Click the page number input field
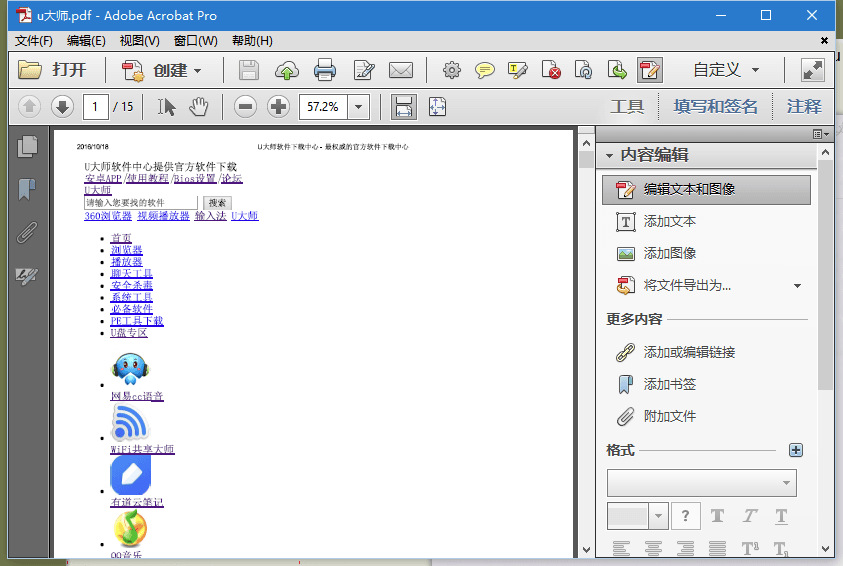The image size is (843, 566). [x=96, y=107]
